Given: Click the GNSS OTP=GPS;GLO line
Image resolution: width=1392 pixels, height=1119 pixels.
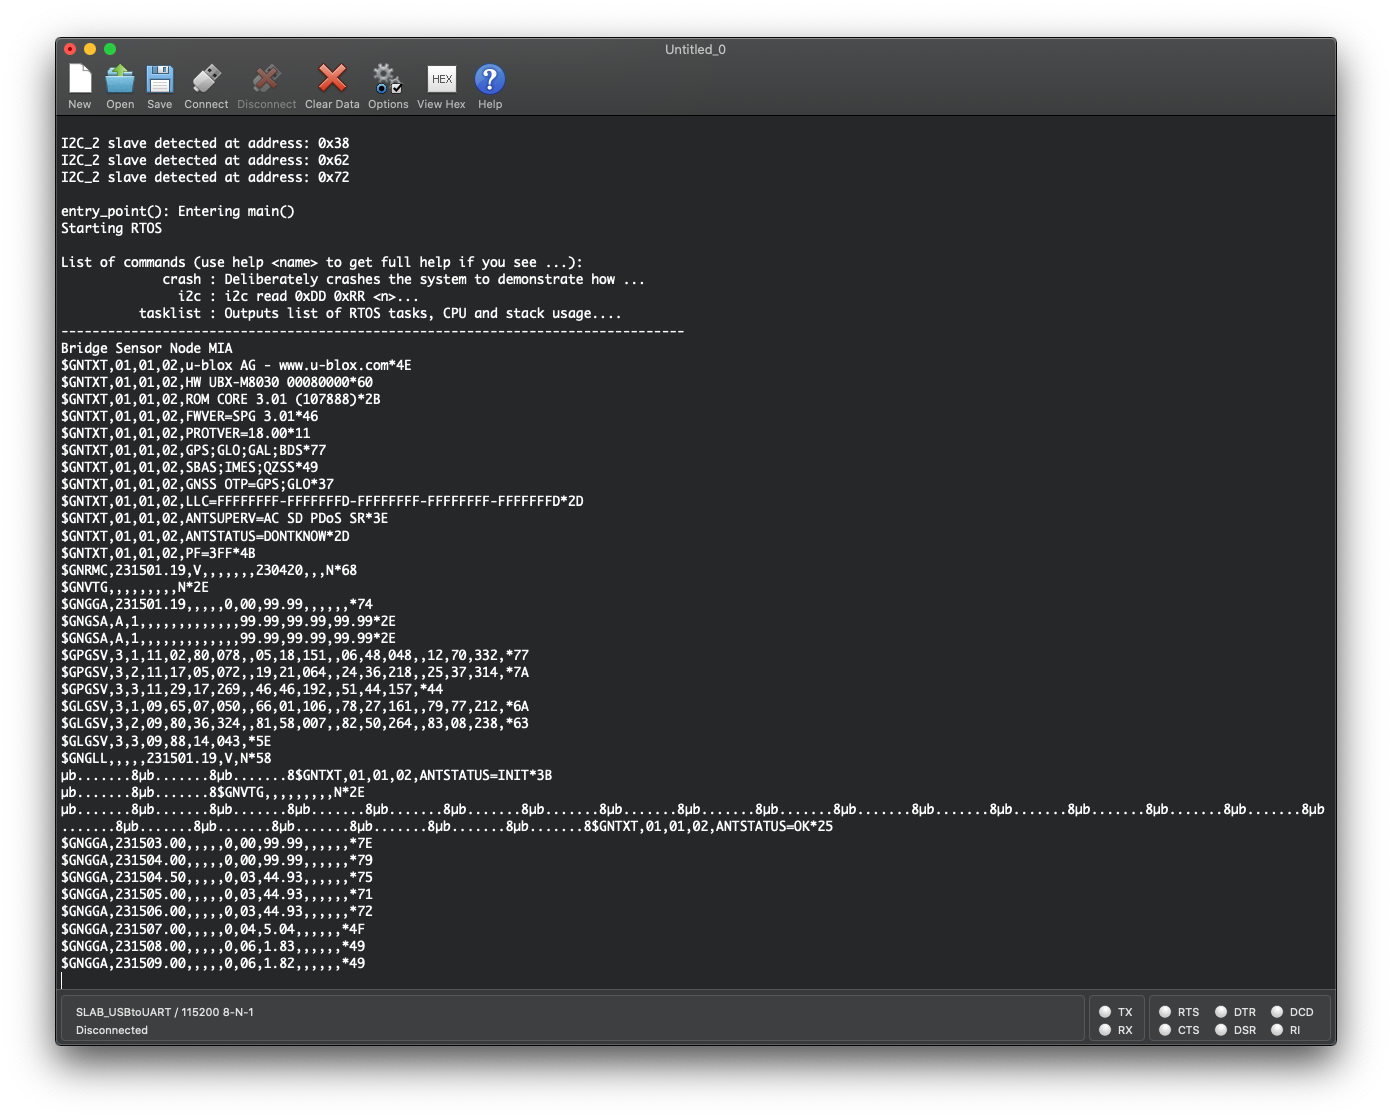Looking at the screenshot, I should [197, 484].
